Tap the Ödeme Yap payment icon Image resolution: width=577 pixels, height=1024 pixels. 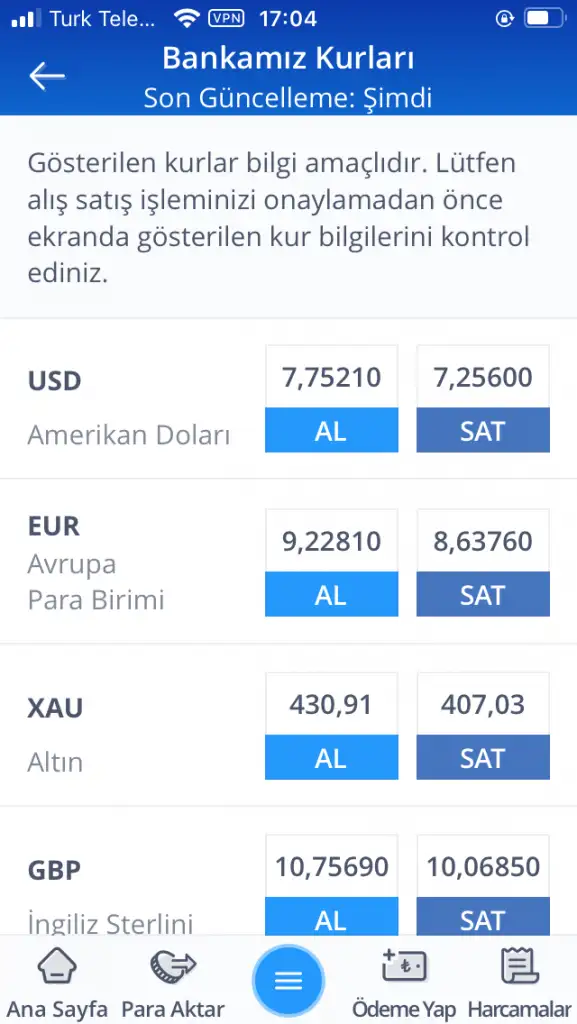(x=404, y=967)
